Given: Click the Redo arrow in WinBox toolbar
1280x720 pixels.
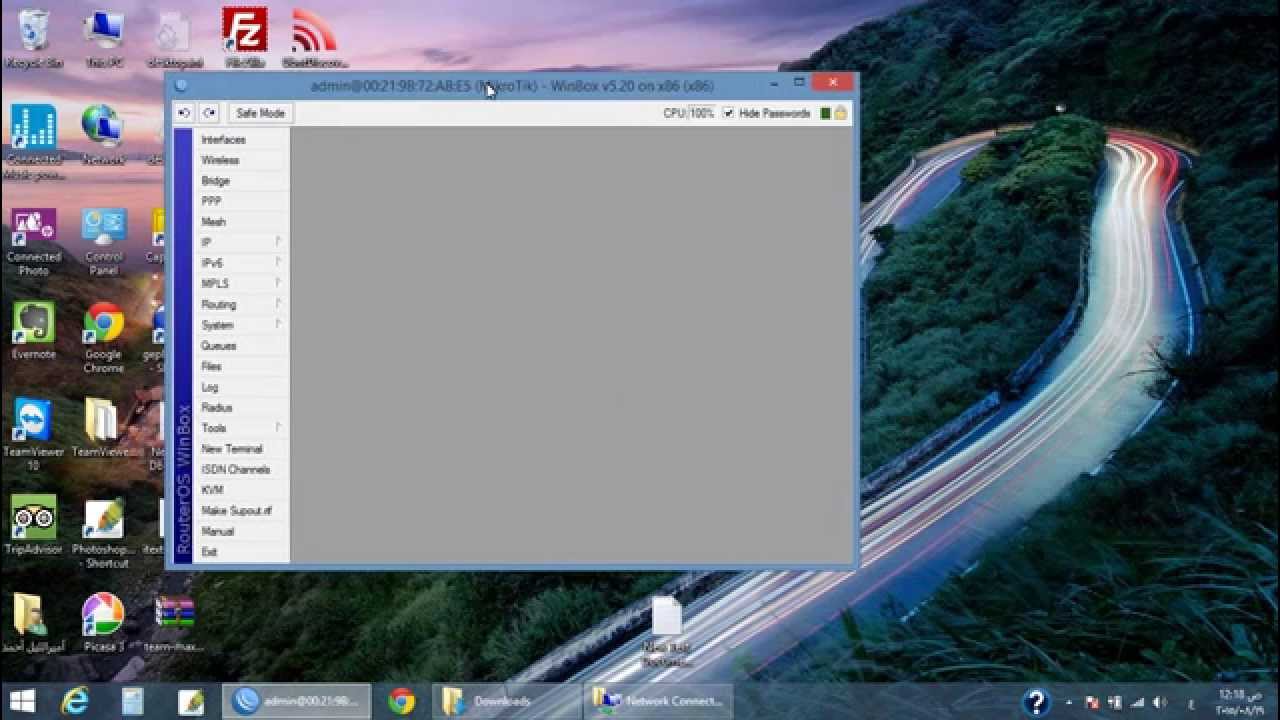Looking at the screenshot, I should coord(209,113).
